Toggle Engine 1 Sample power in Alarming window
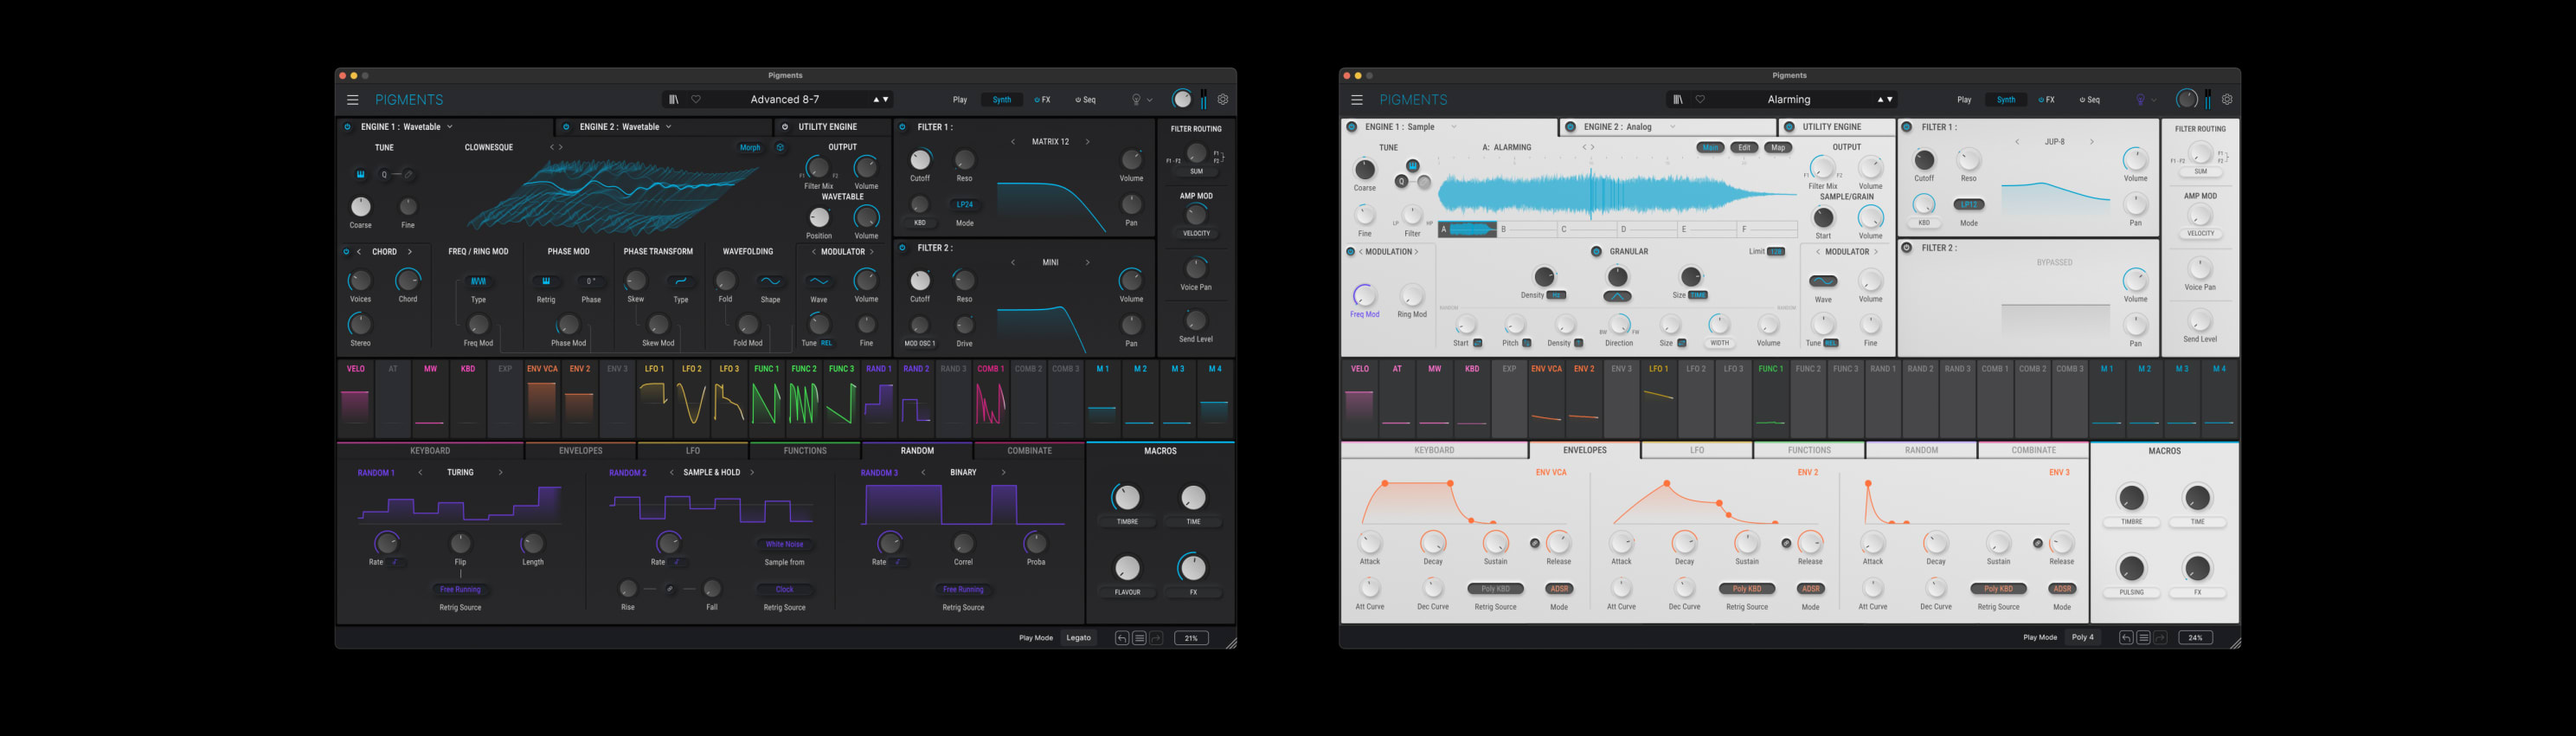The image size is (2576, 736). tap(1352, 127)
